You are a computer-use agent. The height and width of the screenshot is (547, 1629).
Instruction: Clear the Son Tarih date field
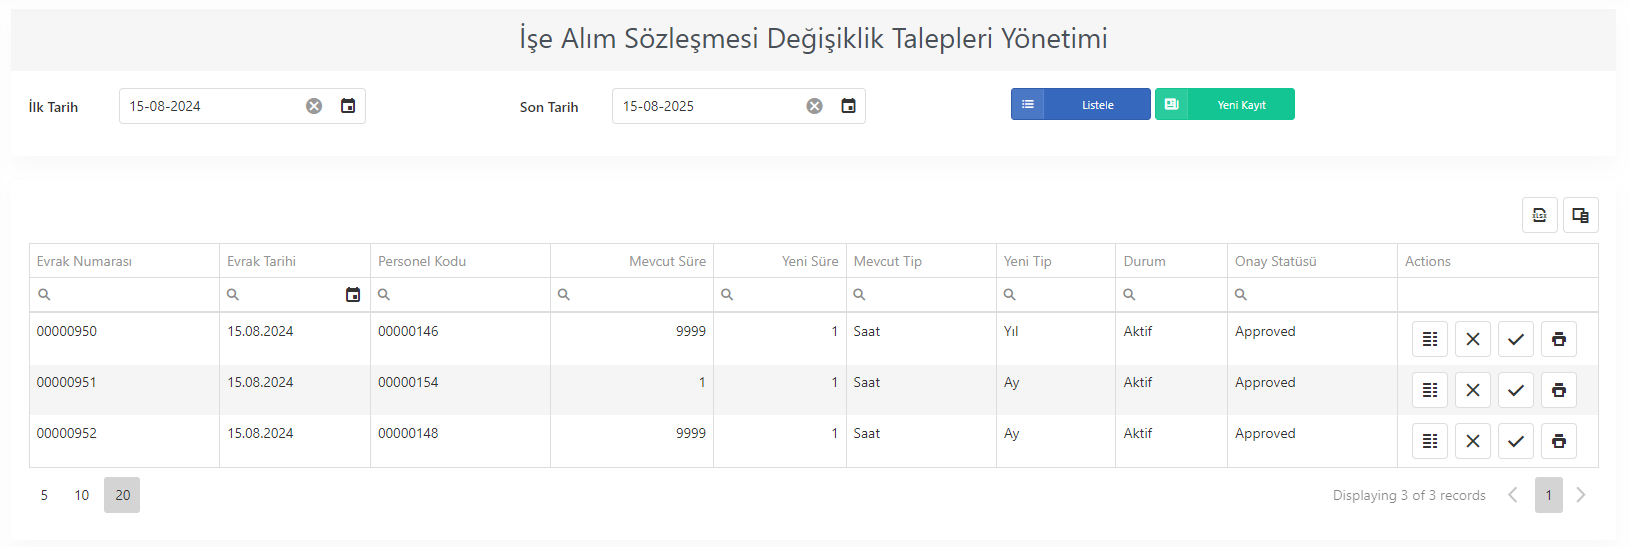815,106
